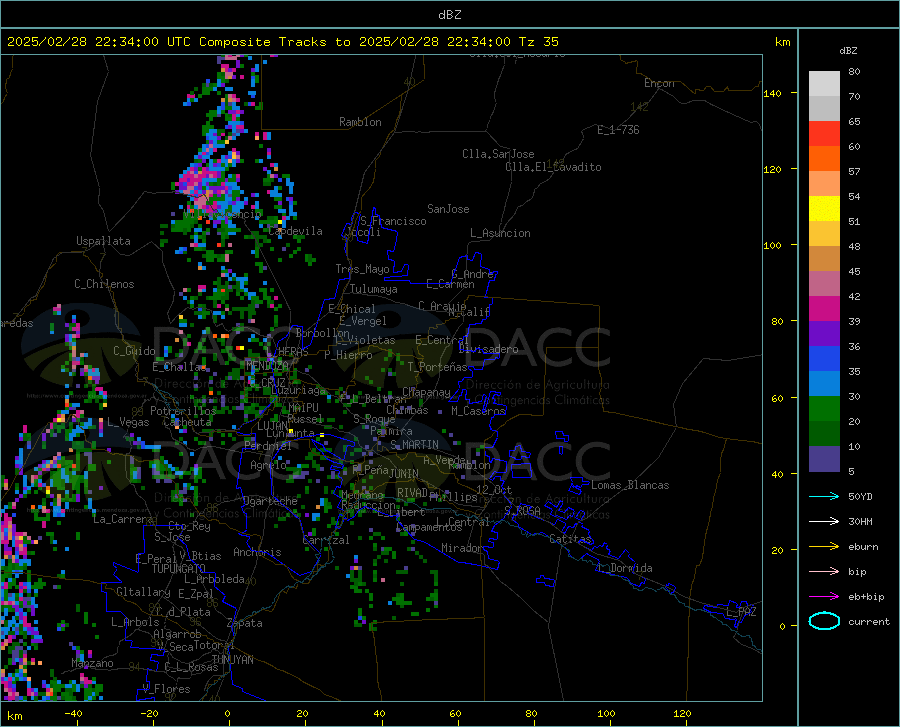Click the 50YD cyan arrow legend icon
The width and height of the screenshot is (900, 727).
[824, 496]
